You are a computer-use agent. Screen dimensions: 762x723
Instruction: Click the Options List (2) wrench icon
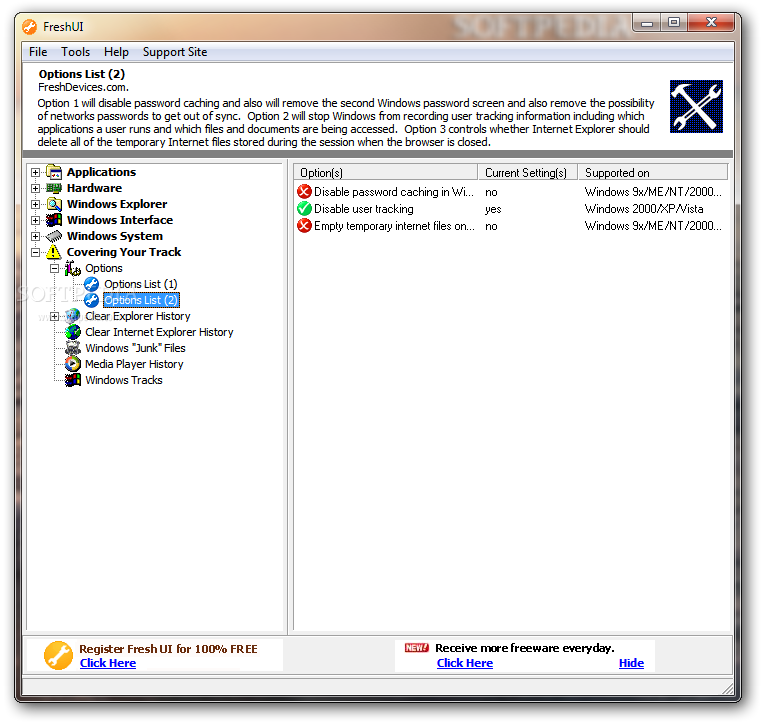(91, 300)
